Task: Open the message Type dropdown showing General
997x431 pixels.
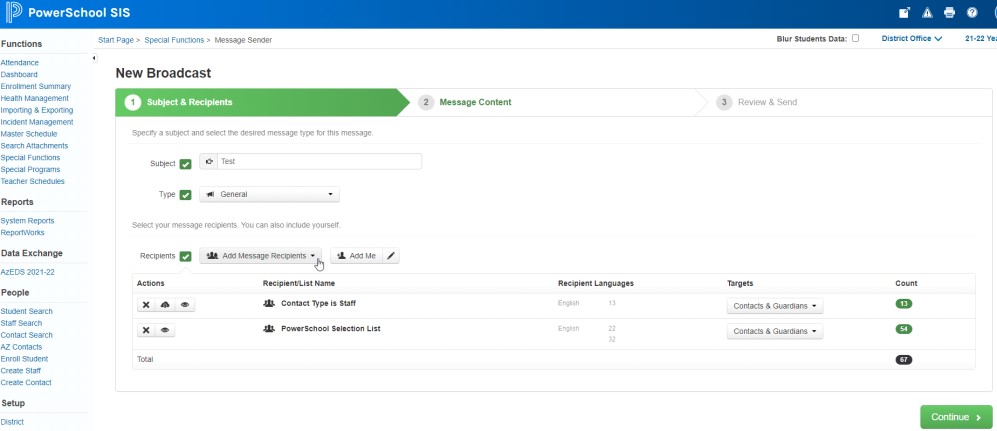Action: click(x=270, y=194)
